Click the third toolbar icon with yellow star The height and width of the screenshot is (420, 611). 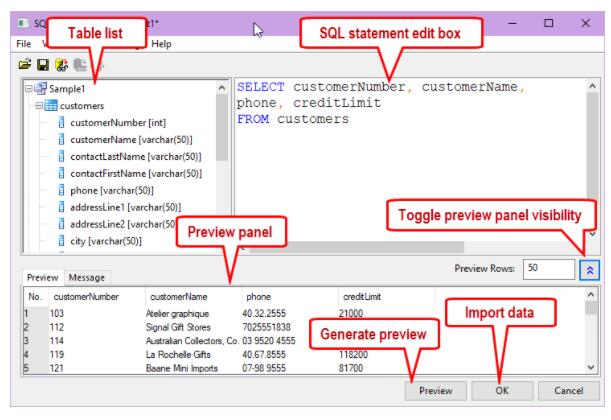(x=59, y=64)
